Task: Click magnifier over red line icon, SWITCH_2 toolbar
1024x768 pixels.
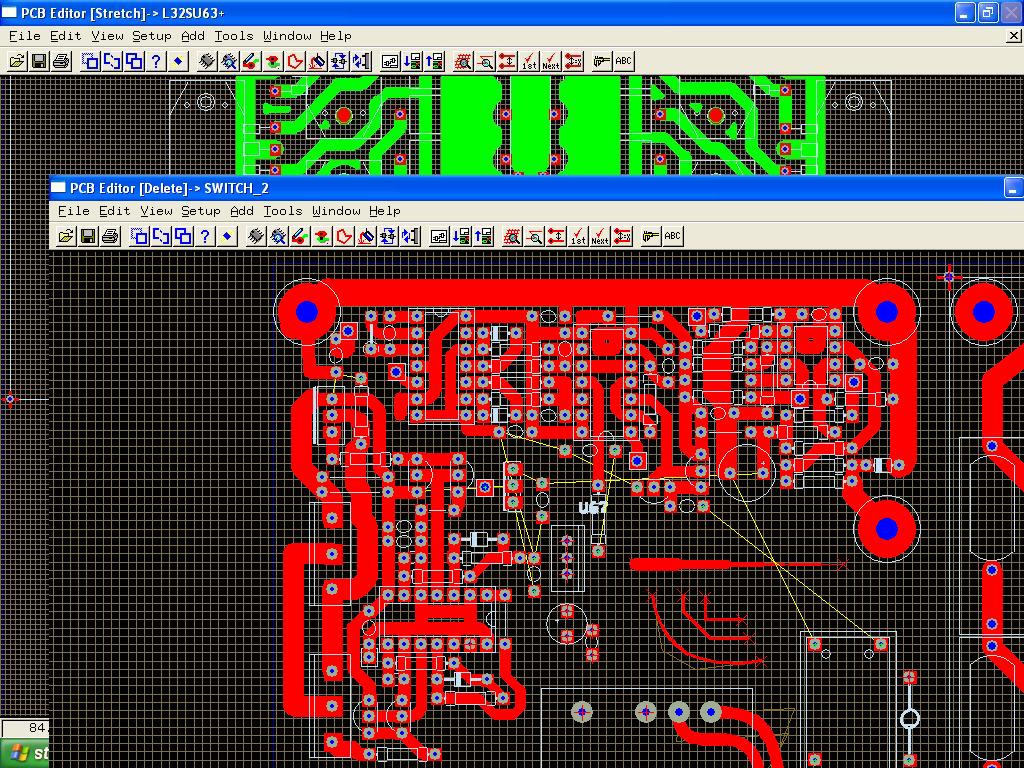Action: pyautogui.click(x=534, y=236)
